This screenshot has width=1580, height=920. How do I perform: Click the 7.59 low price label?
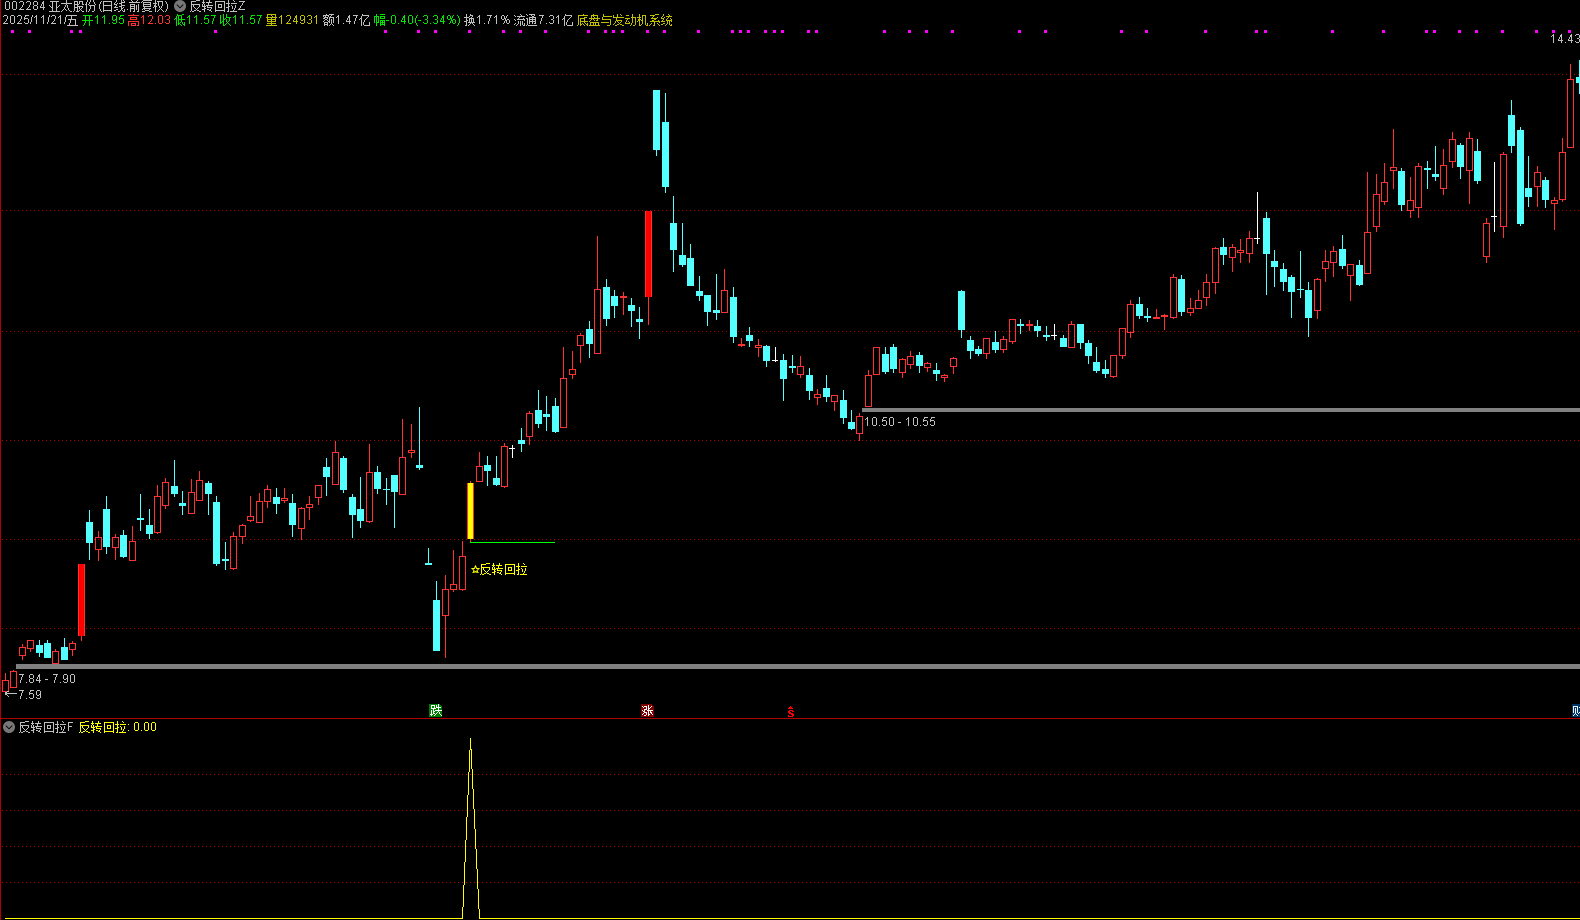[x=30, y=695]
